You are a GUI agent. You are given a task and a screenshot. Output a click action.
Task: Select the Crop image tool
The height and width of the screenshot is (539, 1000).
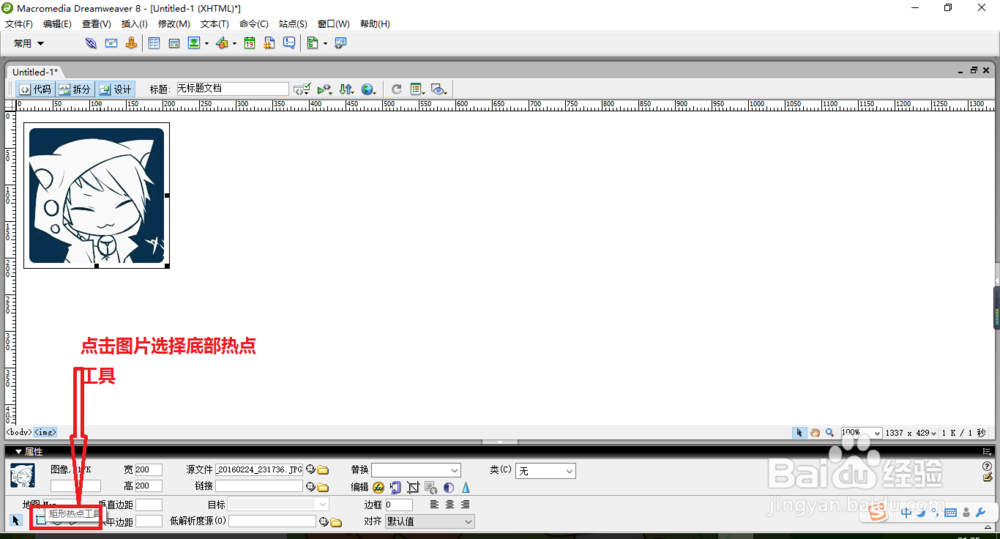pos(413,487)
